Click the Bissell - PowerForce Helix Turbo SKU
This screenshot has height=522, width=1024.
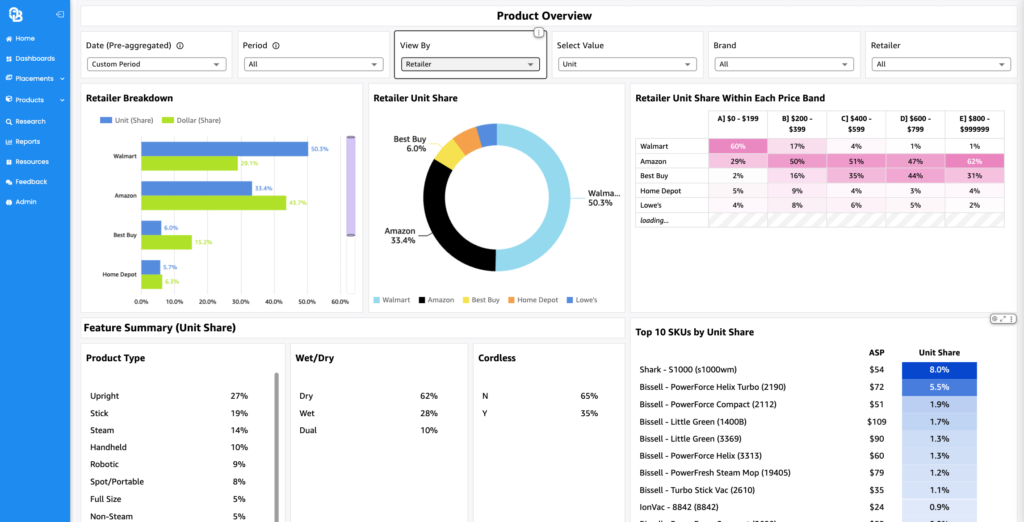click(x=705, y=387)
